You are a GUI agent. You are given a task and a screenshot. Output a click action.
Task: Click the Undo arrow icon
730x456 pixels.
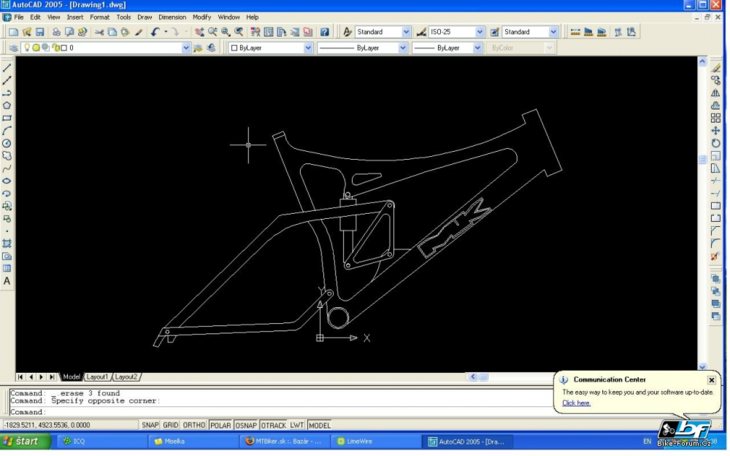[155, 32]
